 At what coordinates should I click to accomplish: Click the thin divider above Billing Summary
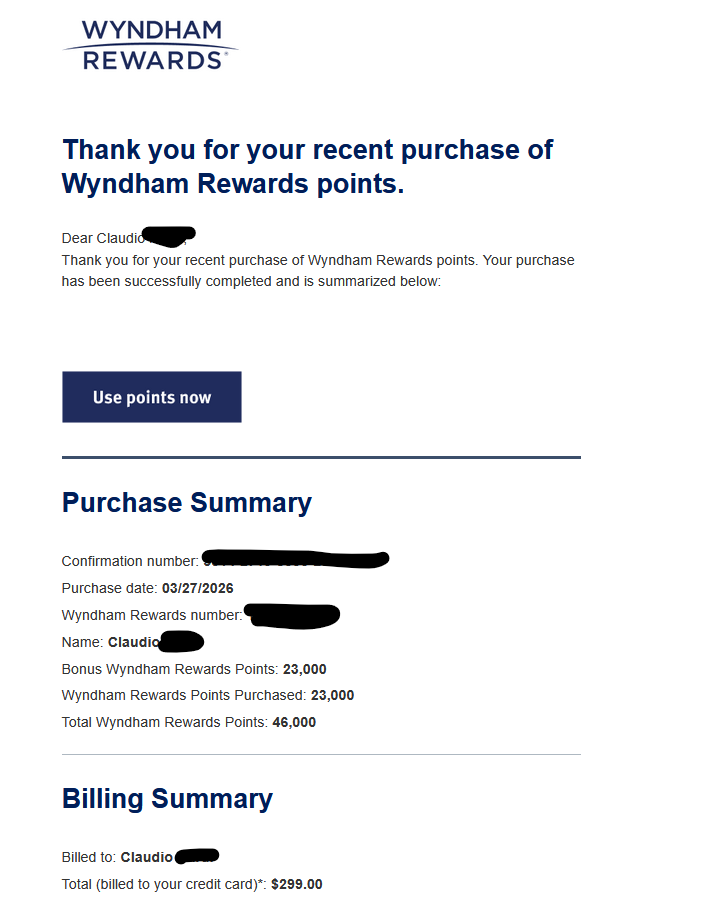[321, 754]
